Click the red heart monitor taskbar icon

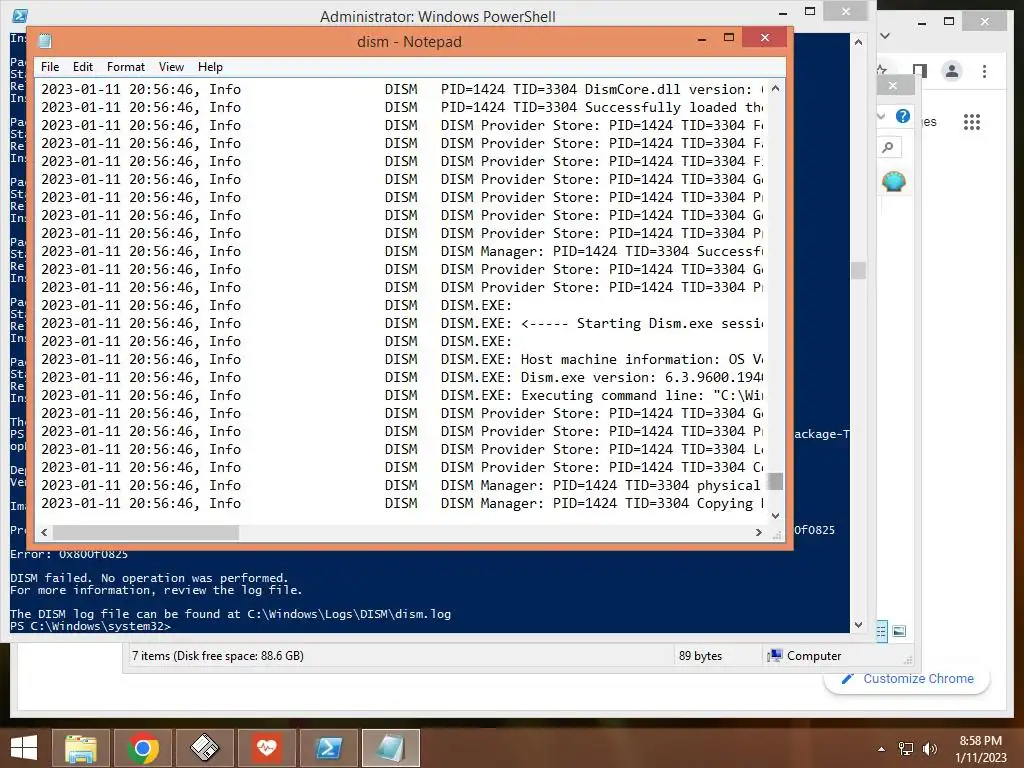tap(266, 748)
